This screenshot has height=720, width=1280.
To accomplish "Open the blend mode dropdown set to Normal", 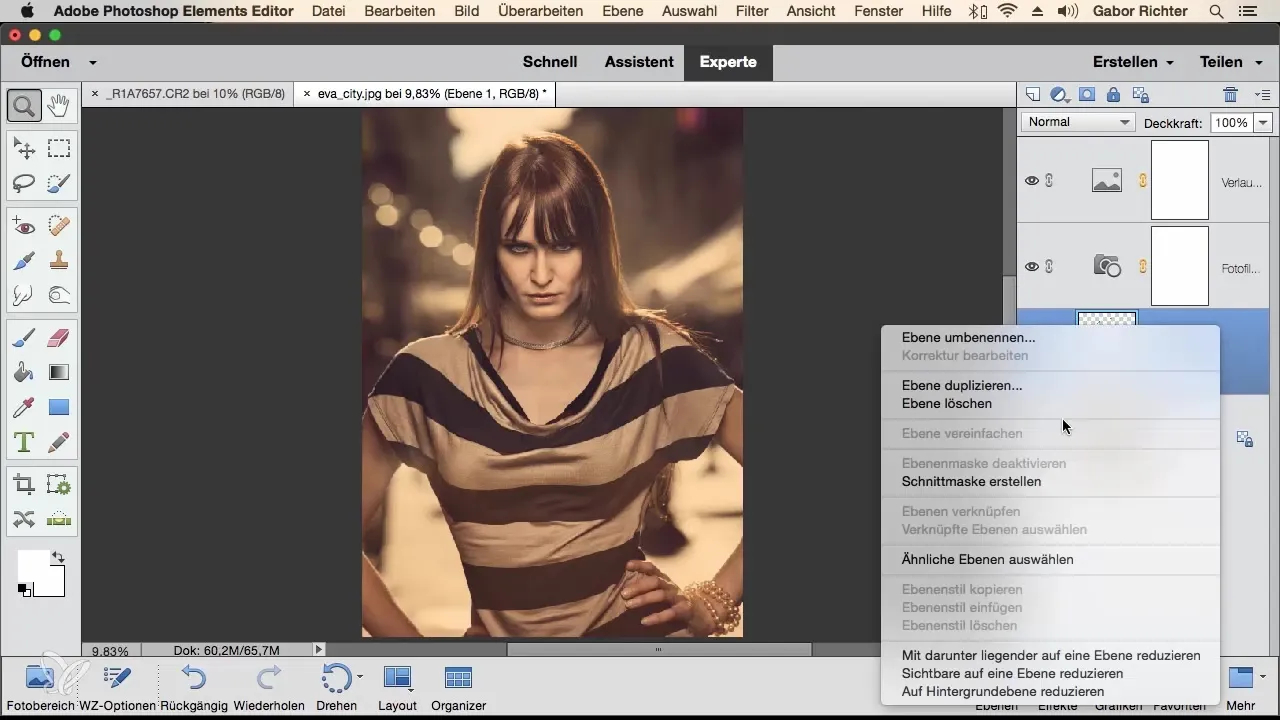I will click(x=1077, y=122).
